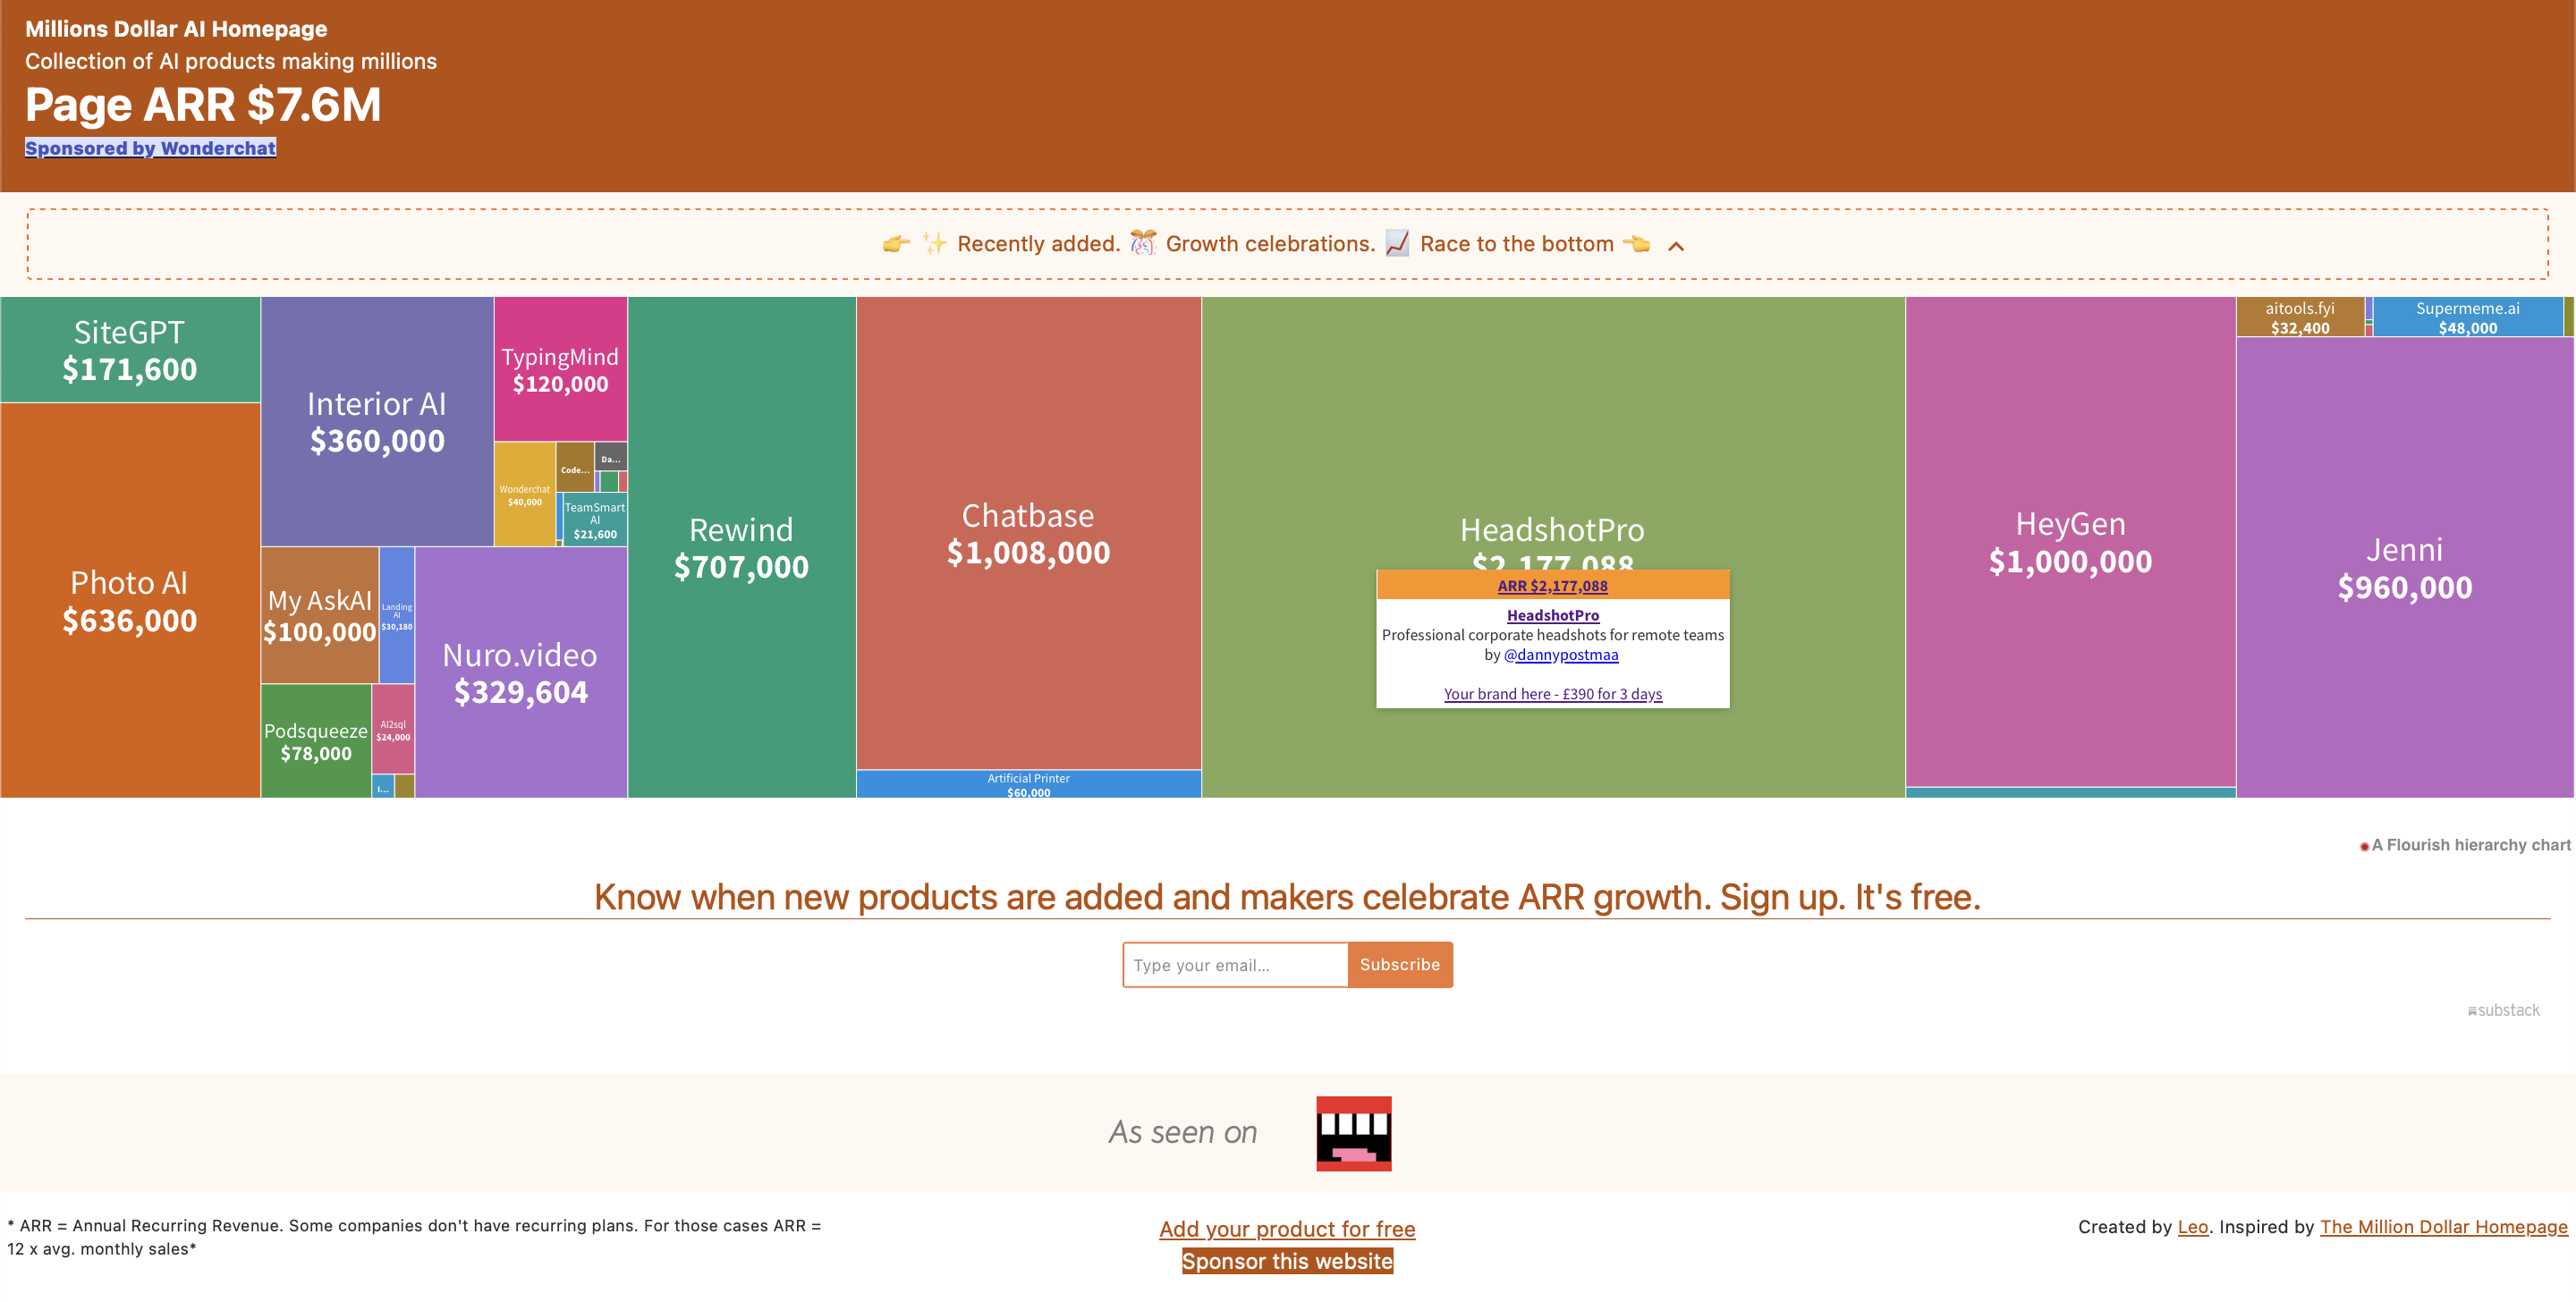
Task: Click the Chatbase $1,008,000 tile
Action: click(x=1028, y=531)
